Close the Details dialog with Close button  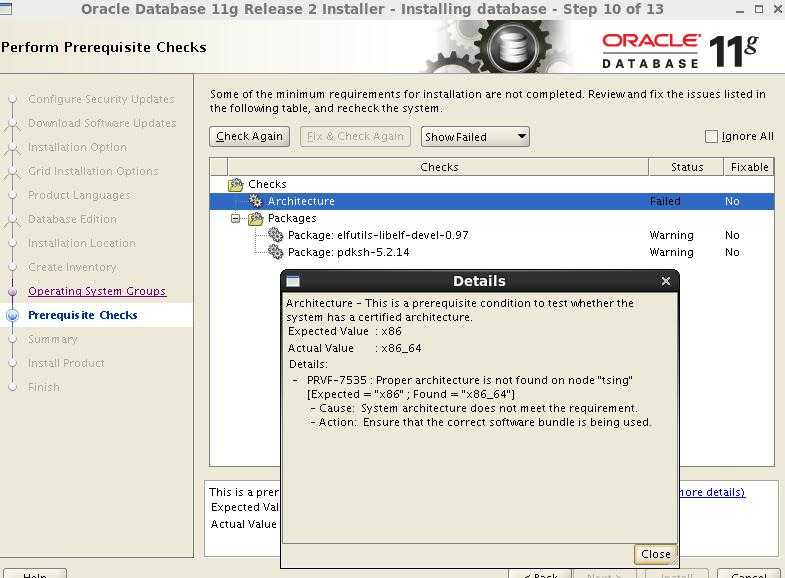[x=655, y=554]
